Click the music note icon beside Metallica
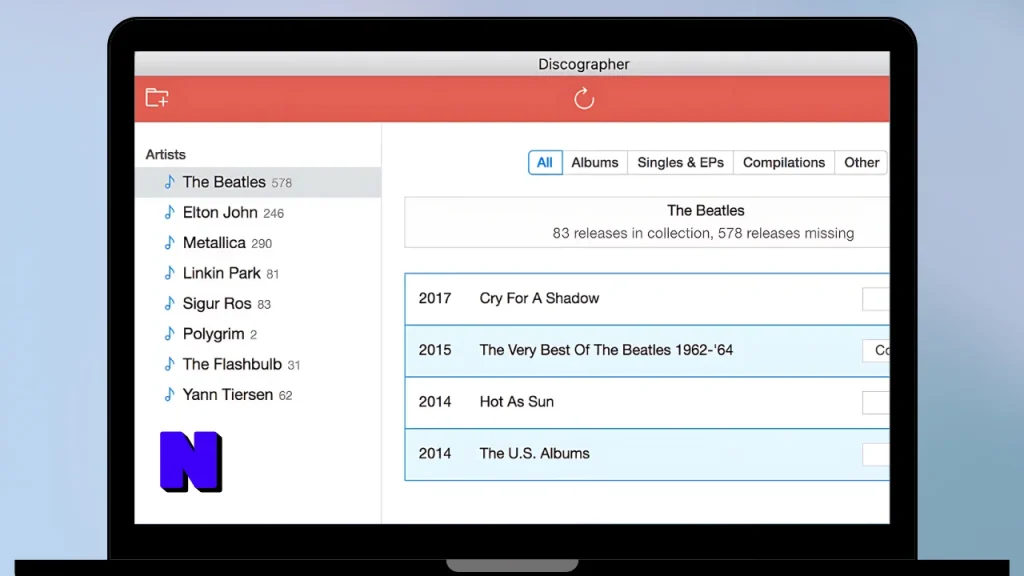This screenshot has width=1024, height=576. 170,242
